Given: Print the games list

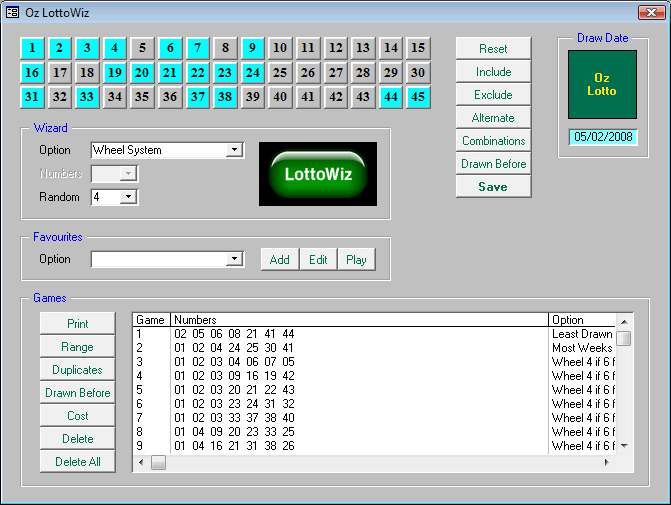Looking at the screenshot, I should [x=77, y=324].
